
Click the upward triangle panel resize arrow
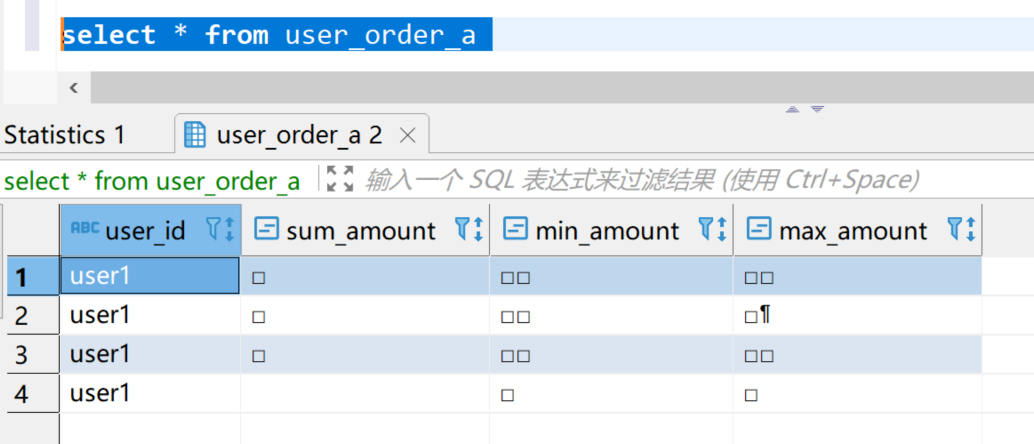[794, 108]
